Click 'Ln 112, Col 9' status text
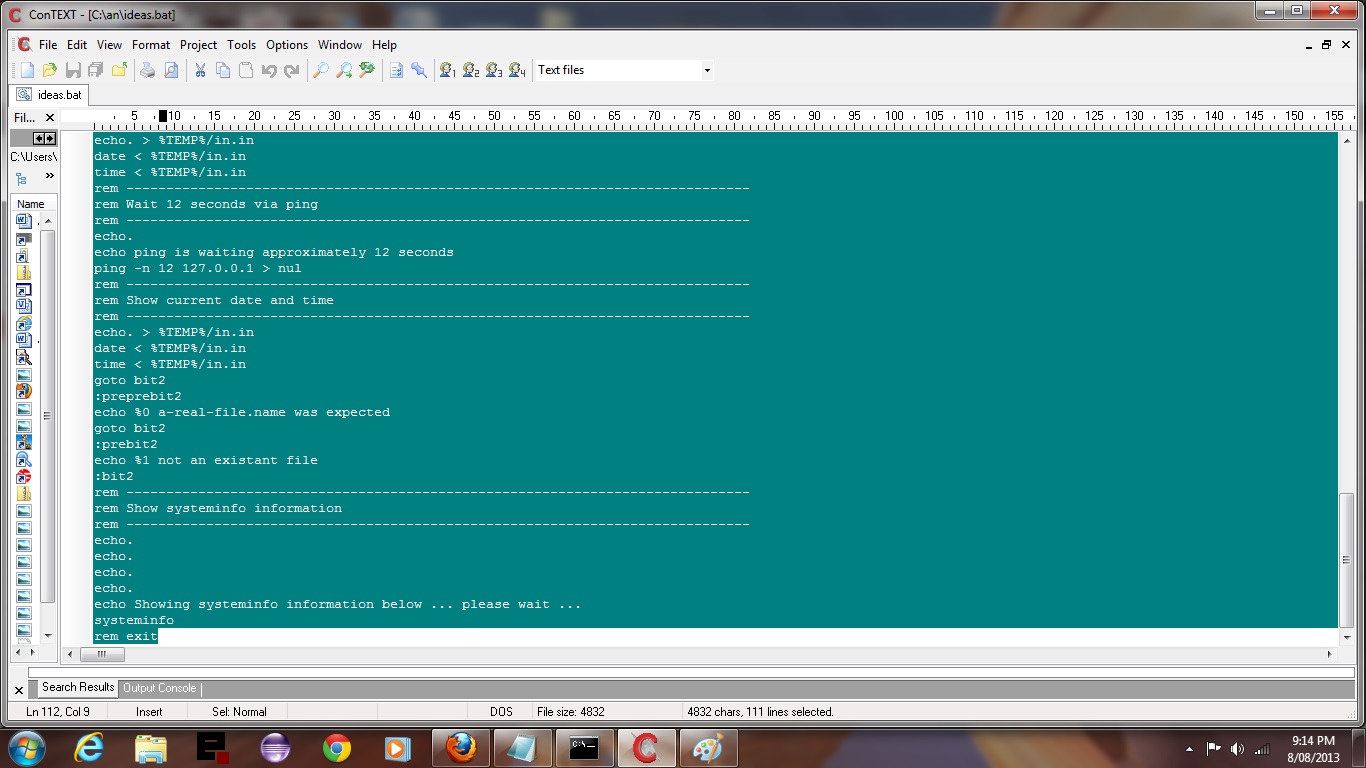 pos(58,712)
